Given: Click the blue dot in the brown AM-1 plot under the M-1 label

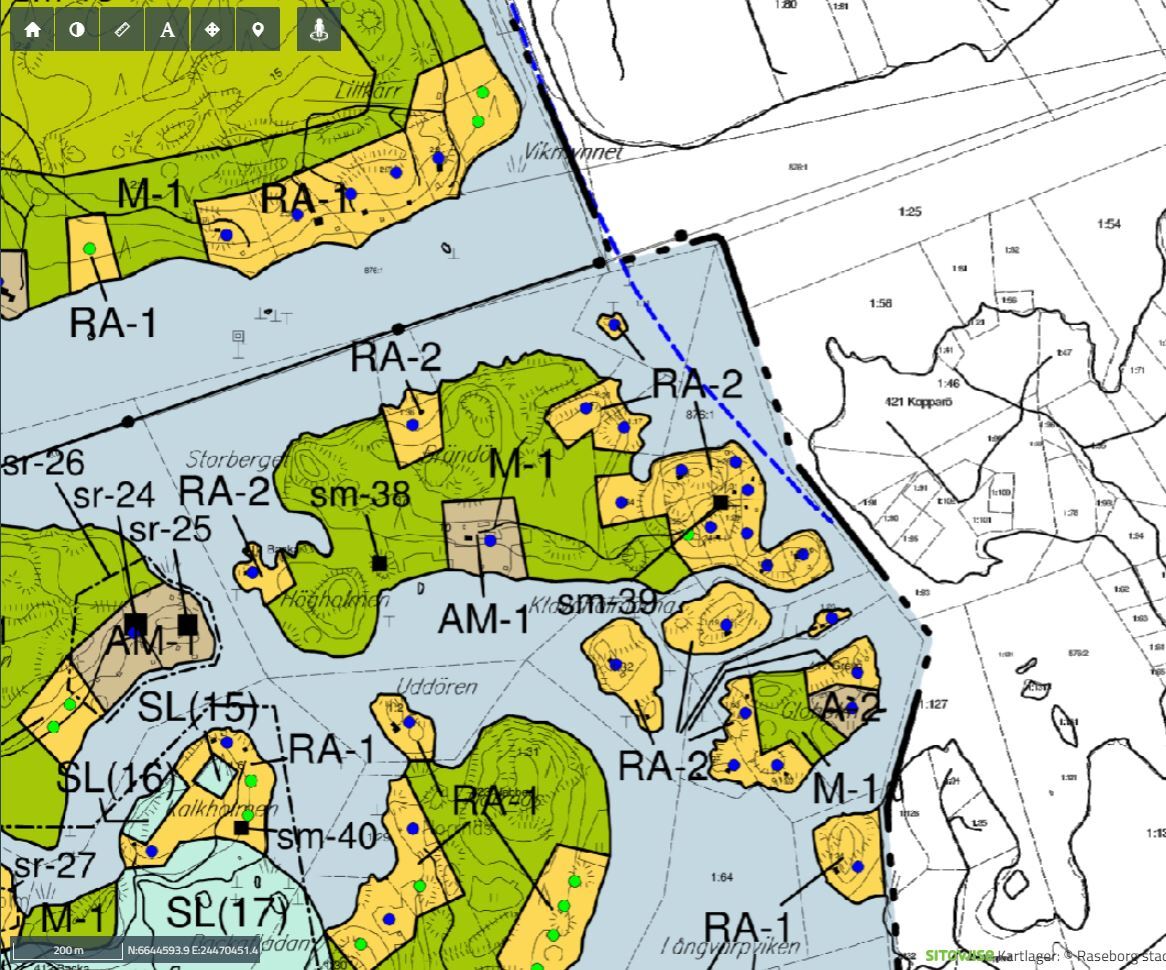Looking at the screenshot, I should point(490,540).
